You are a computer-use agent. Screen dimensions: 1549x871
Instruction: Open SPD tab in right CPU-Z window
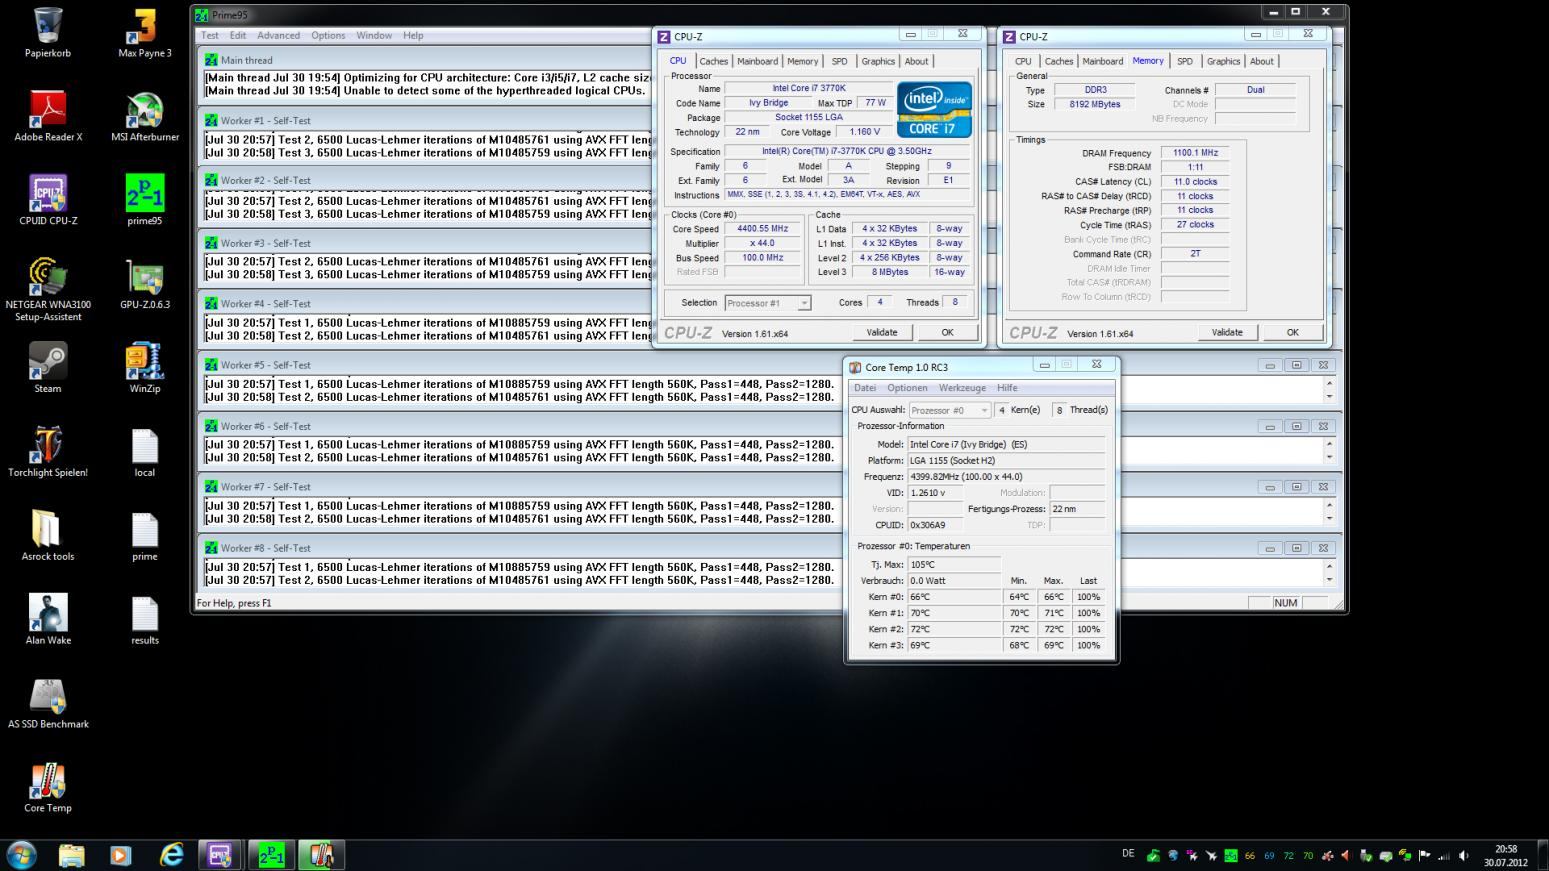click(x=1184, y=61)
